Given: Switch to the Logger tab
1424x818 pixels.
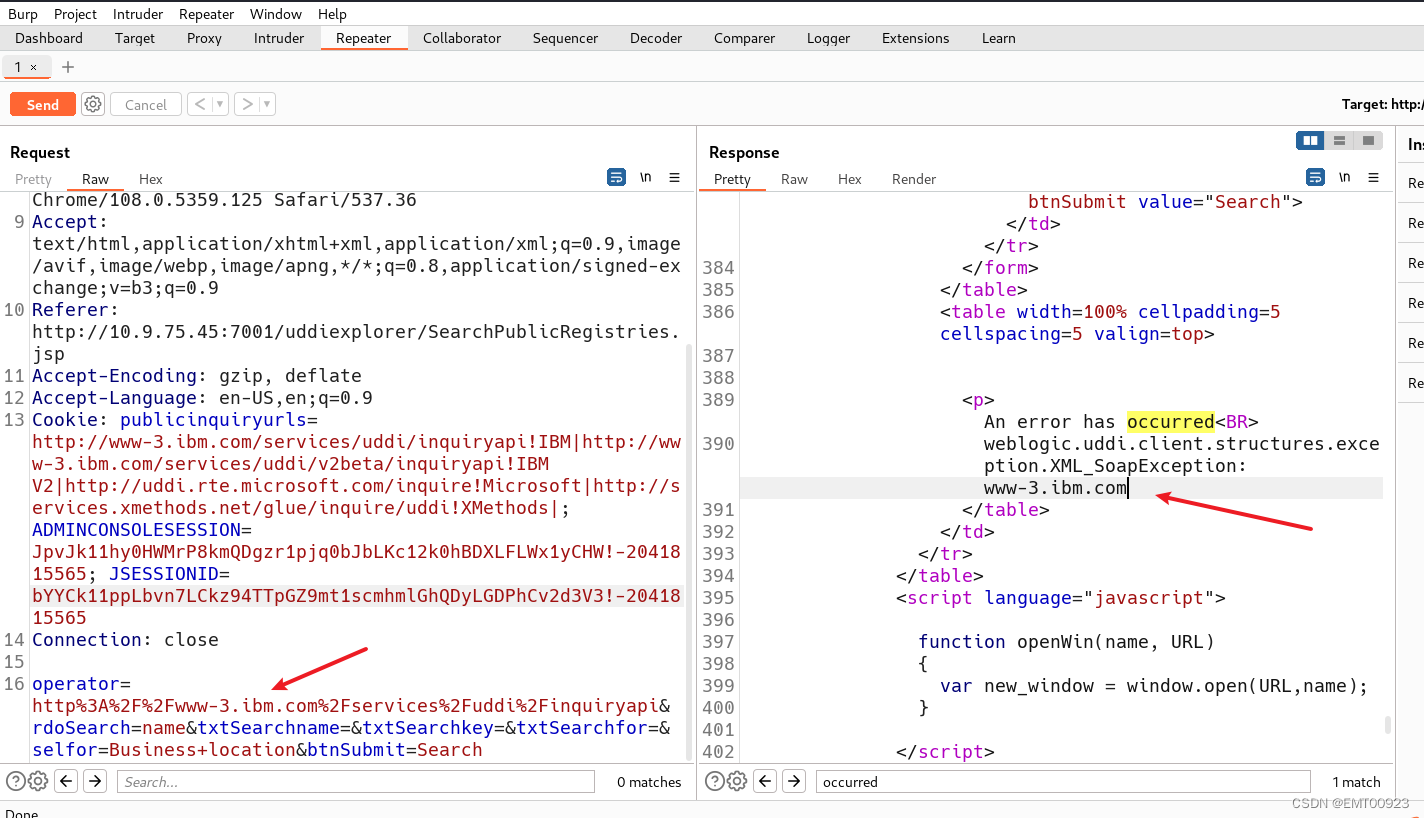Looking at the screenshot, I should pyautogui.click(x=828, y=38).
